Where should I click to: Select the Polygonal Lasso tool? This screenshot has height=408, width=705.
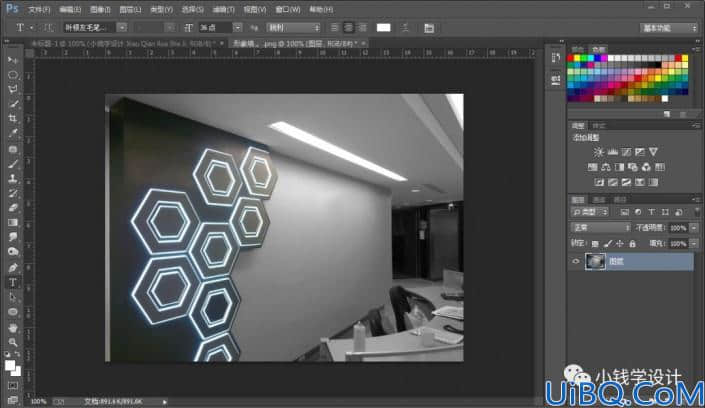coord(13,90)
